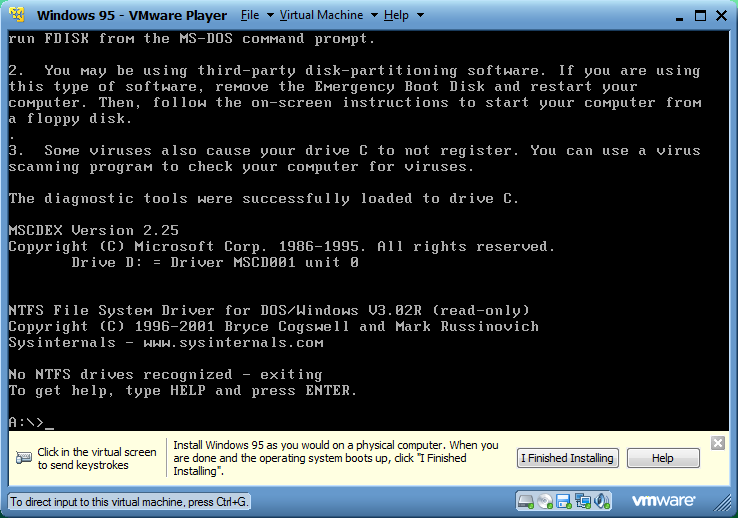The image size is (738, 518).
Task: Open the Virtual Machine menu
Action: click(321, 15)
